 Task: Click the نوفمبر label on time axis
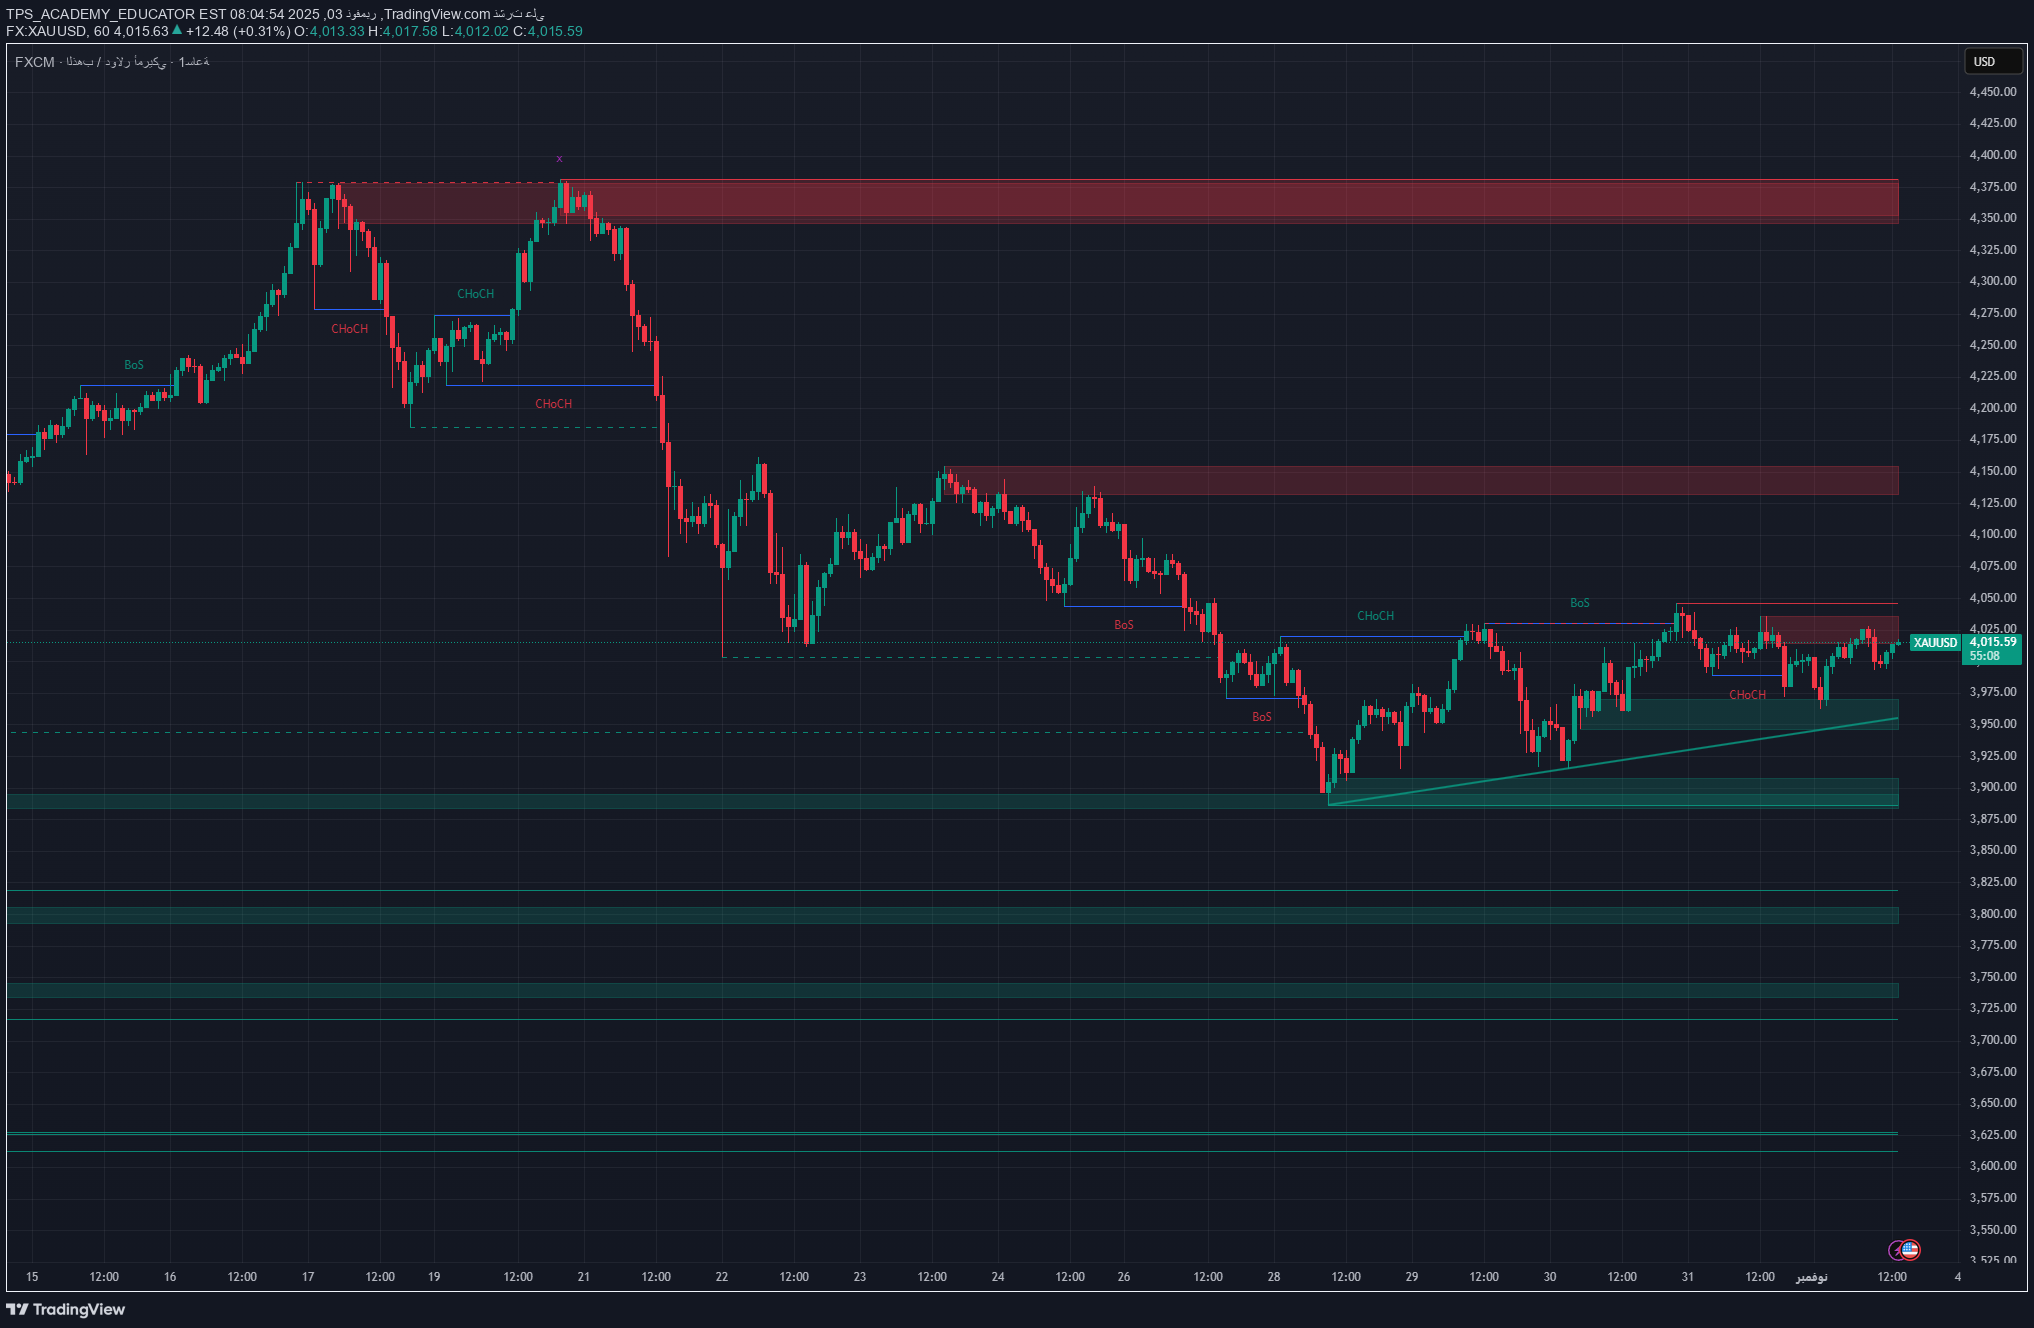tap(1811, 1277)
